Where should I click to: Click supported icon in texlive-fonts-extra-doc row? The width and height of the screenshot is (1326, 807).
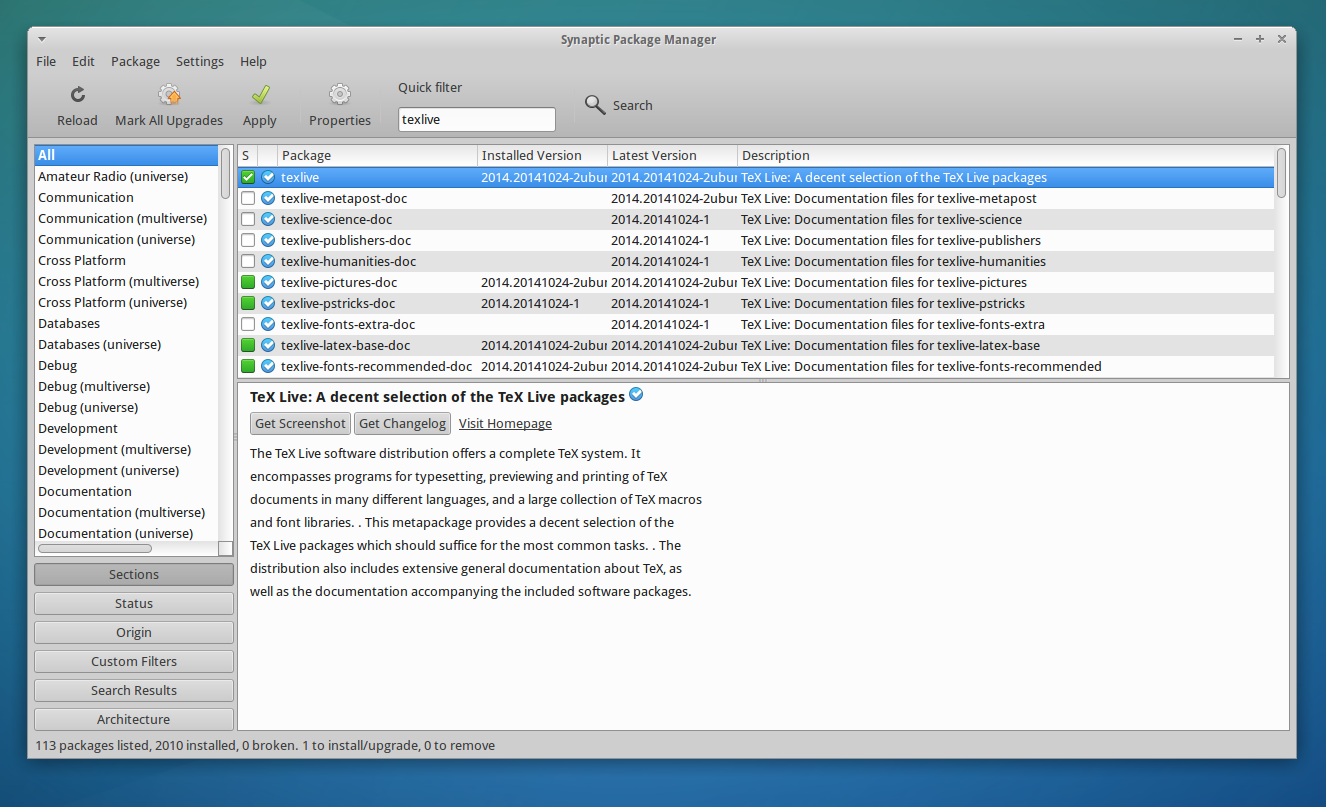(x=268, y=324)
